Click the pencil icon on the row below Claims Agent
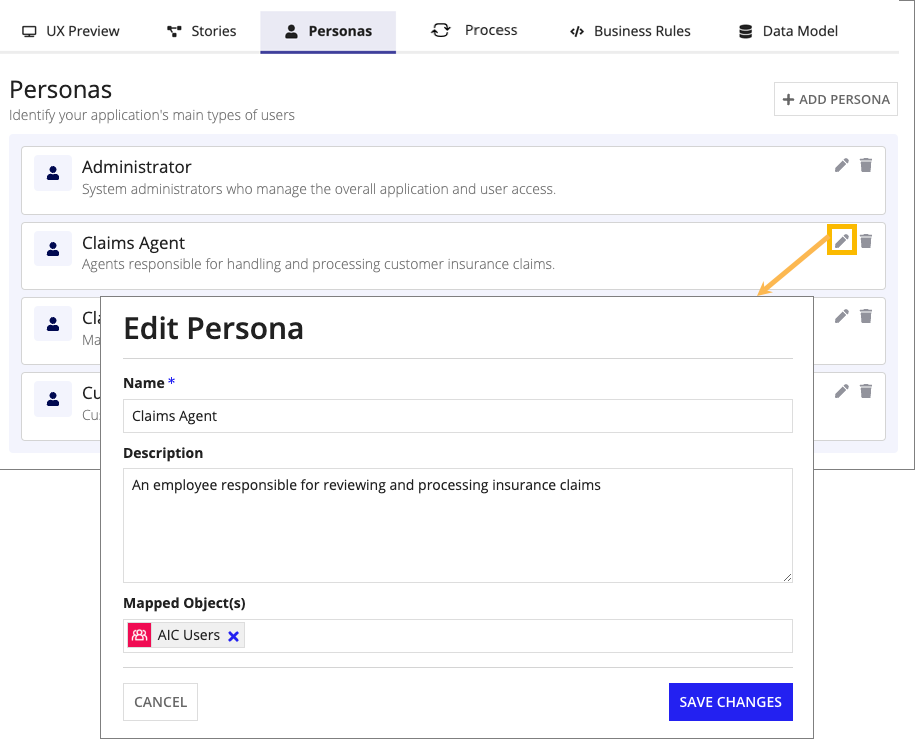Image resolution: width=915 pixels, height=739 pixels. [841, 316]
